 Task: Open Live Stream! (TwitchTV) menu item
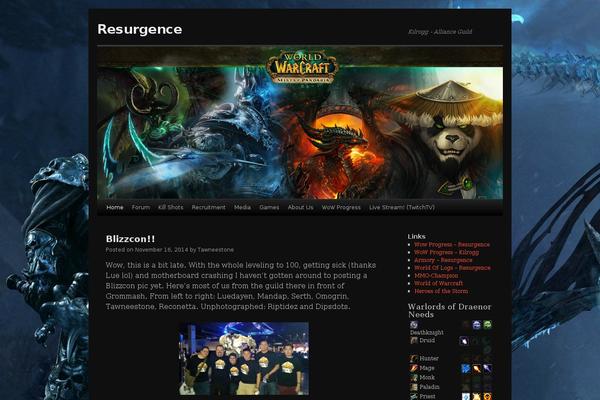click(x=402, y=207)
